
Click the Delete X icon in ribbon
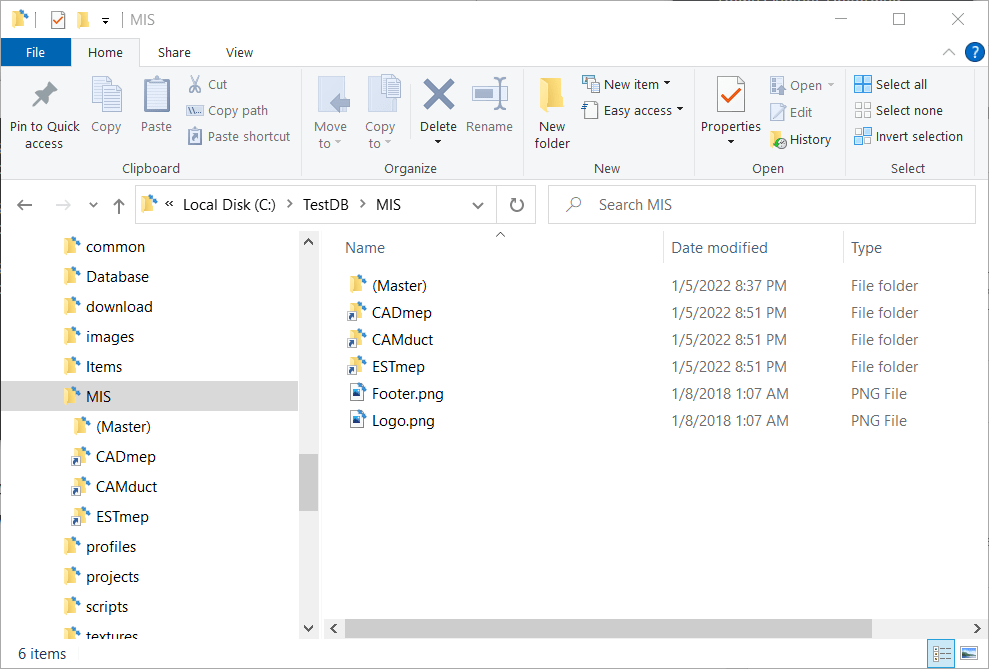click(438, 96)
